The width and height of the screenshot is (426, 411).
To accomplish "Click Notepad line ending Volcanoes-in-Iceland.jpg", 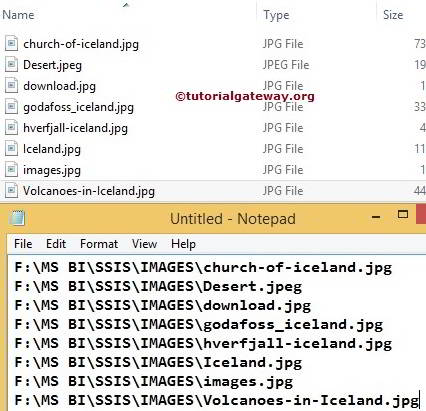I will 217,401.
